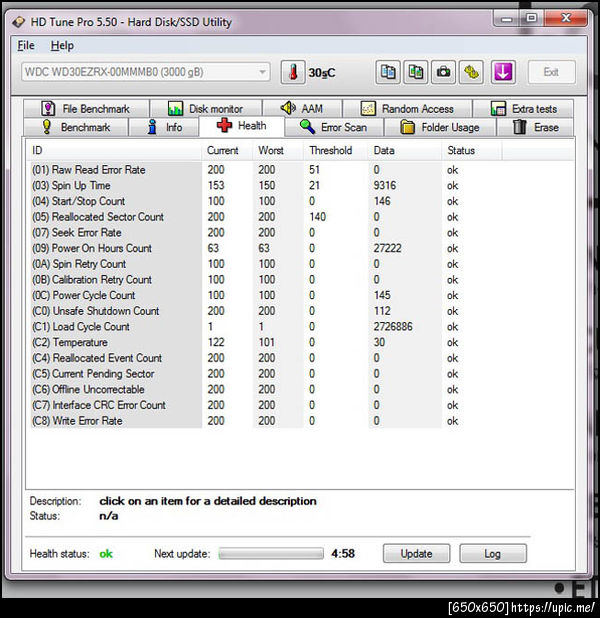Viewport: 600px width, 618px height.
Task: Click the Data column header
Action: [x=405, y=151]
